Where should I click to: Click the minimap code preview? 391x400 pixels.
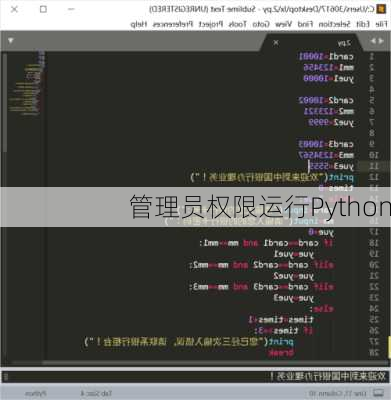click(28, 83)
